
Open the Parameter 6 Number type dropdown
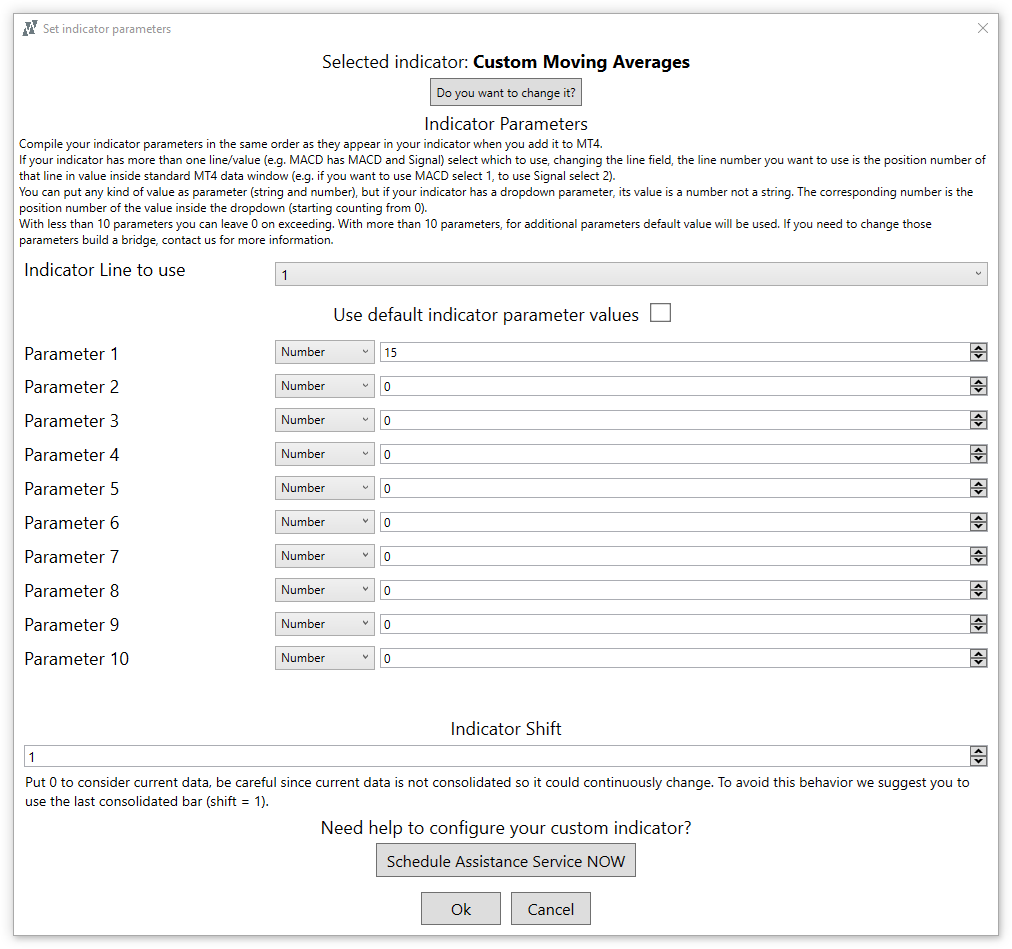click(324, 521)
